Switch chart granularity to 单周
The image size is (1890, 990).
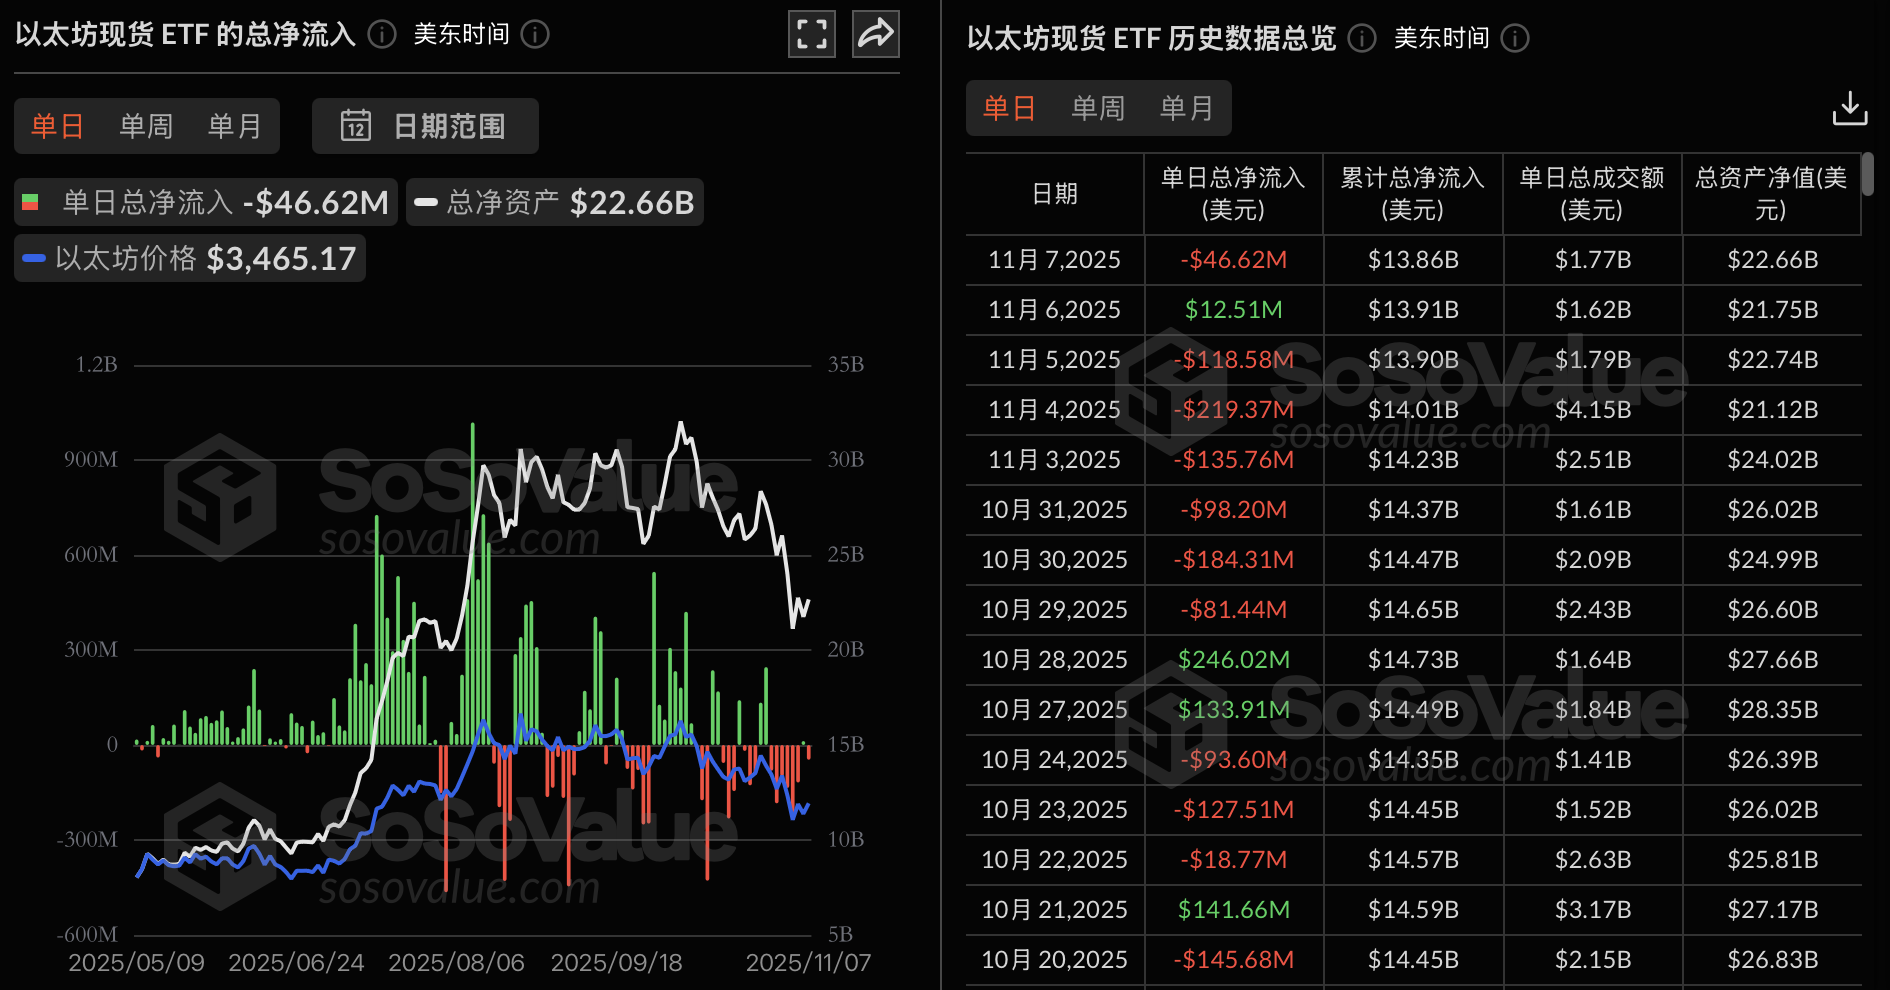tap(145, 126)
